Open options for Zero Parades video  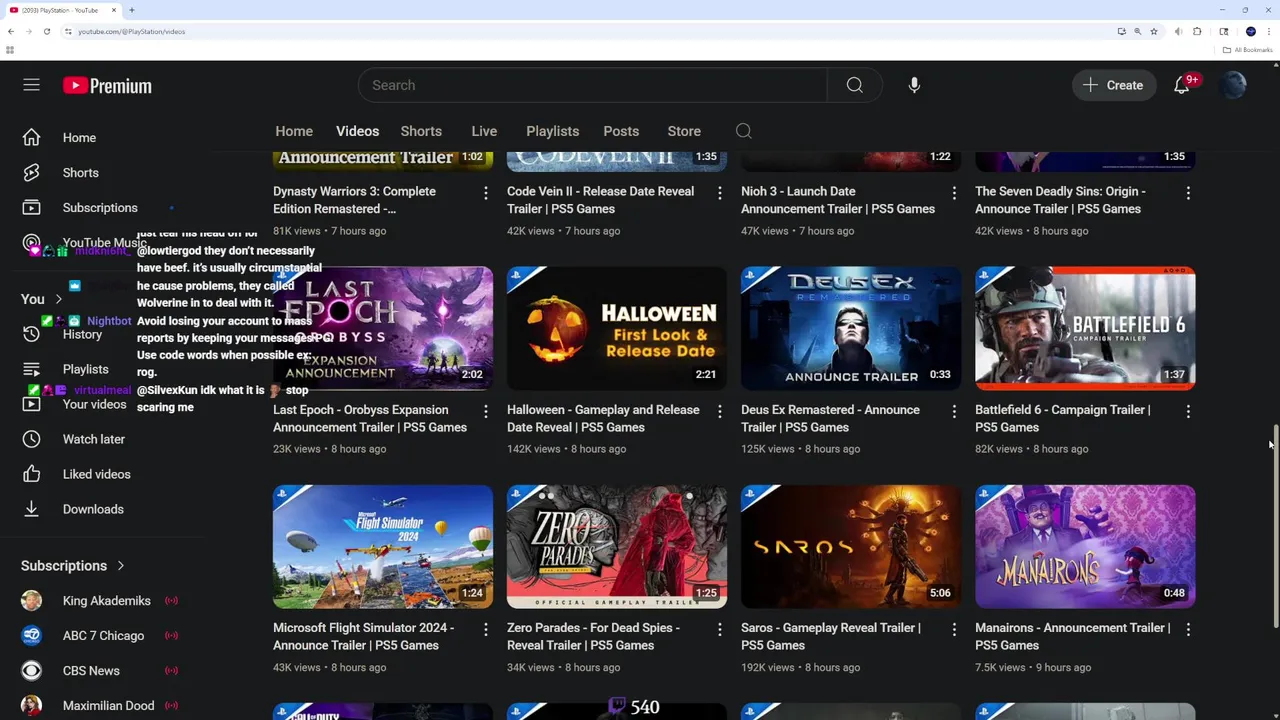coord(719,629)
